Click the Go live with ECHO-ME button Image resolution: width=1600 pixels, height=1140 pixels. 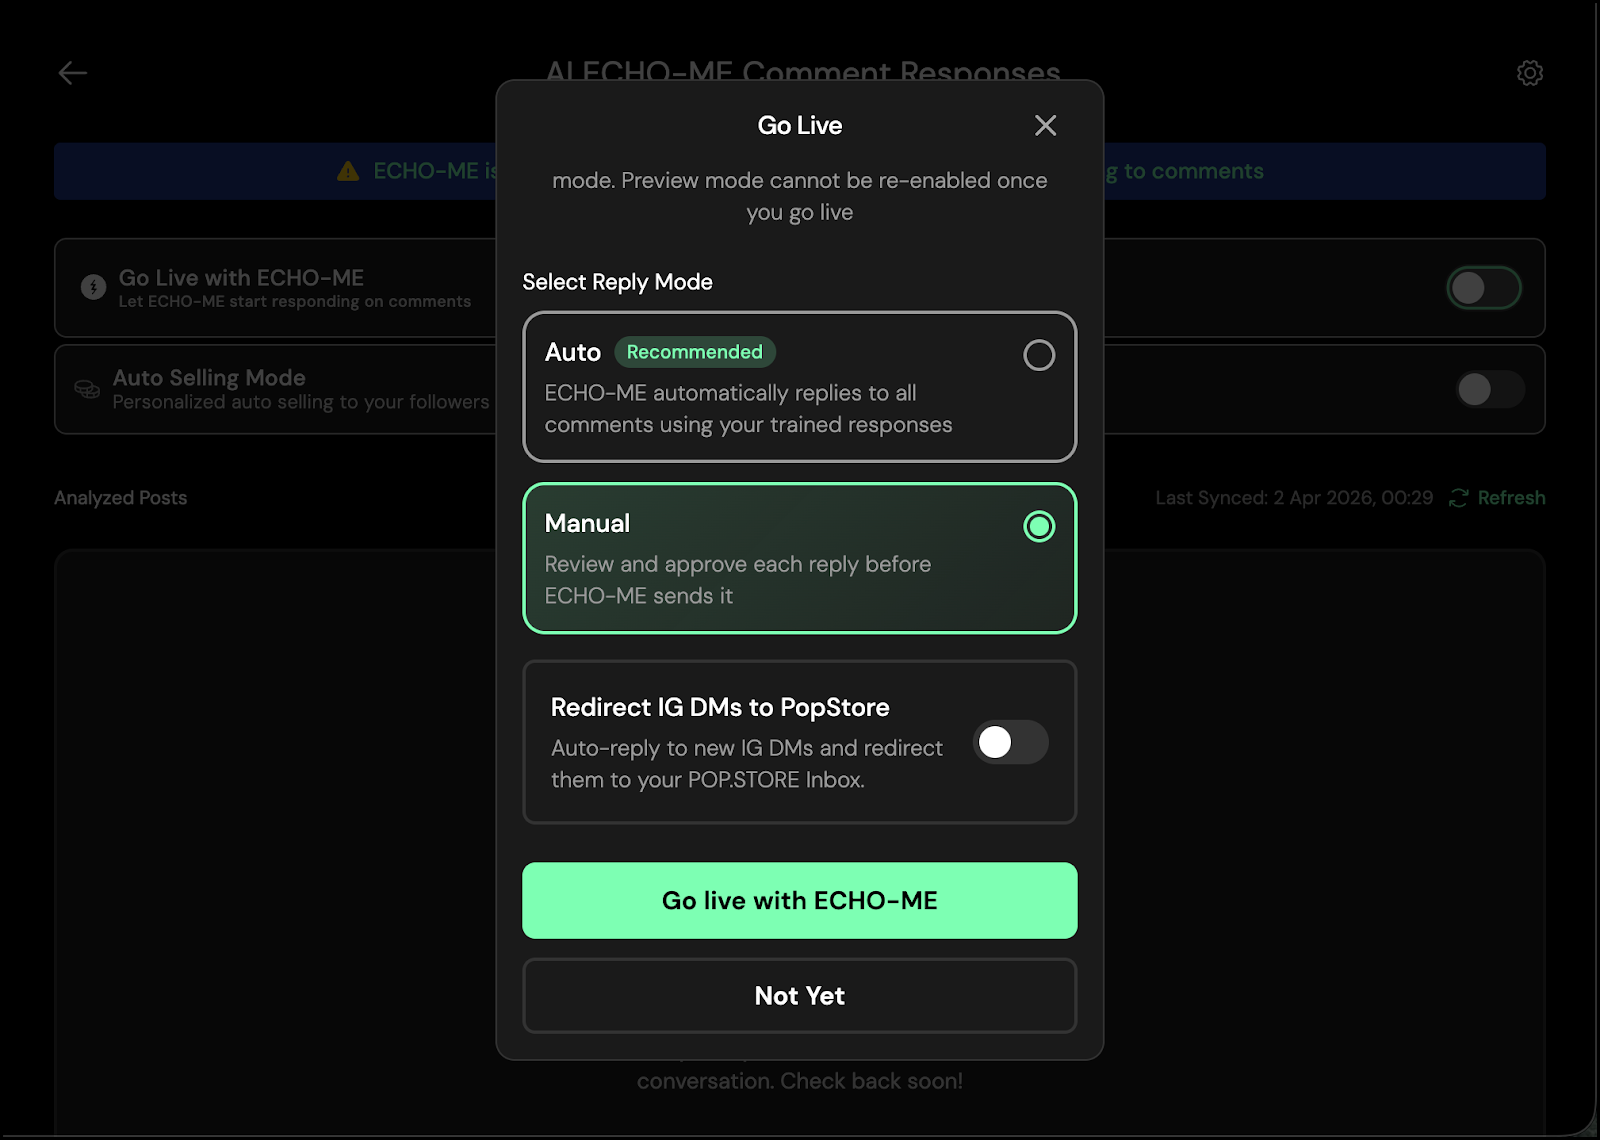tap(800, 901)
